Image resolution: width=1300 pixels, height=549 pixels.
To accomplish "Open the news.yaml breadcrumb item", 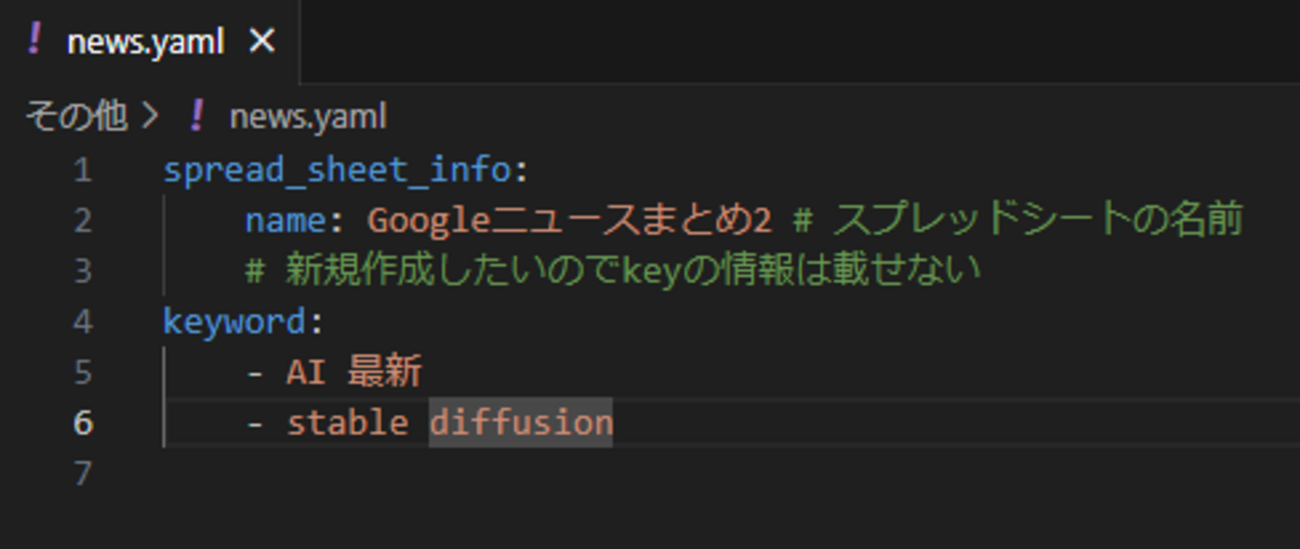I will pyautogui.click(x=307, y=117).
